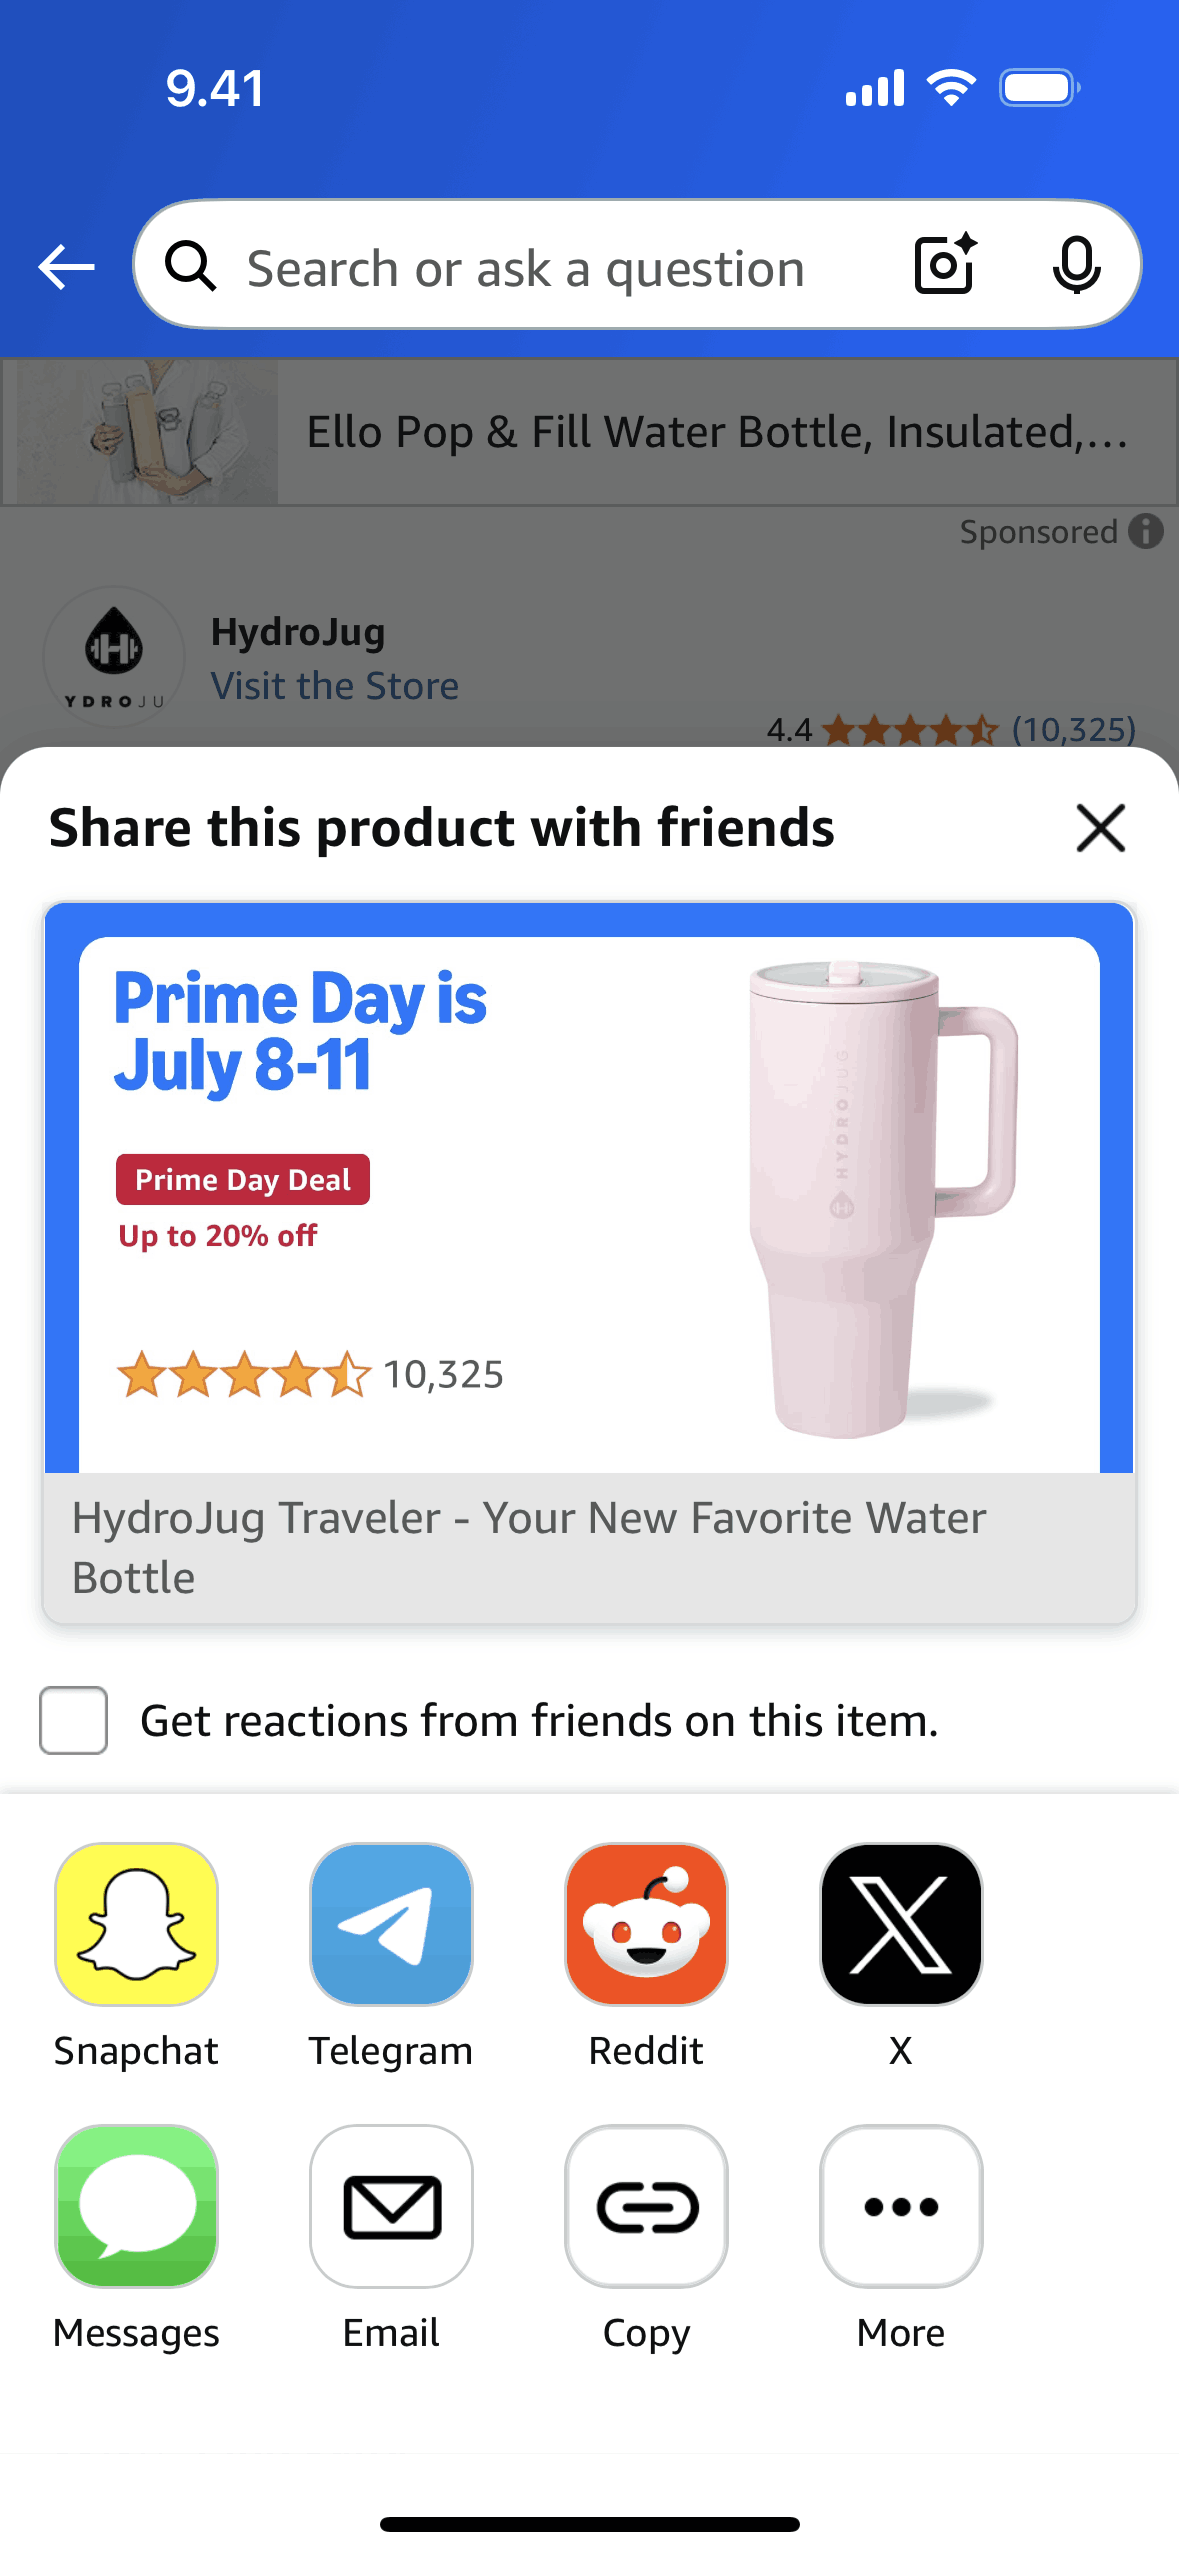
Task: Tap the search input field
Action: pyautogui.click(x=525, y=268)
